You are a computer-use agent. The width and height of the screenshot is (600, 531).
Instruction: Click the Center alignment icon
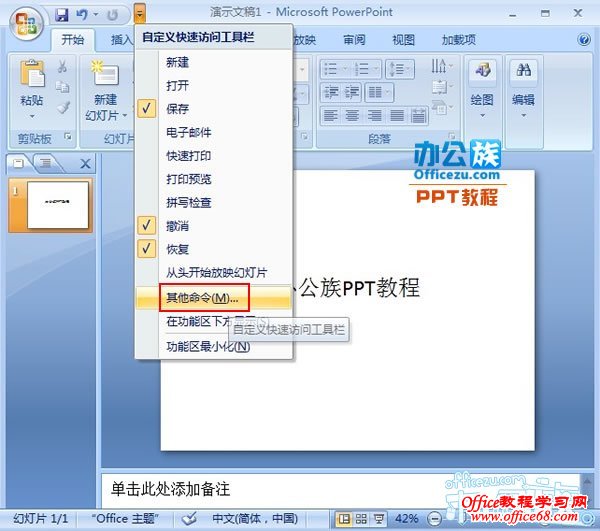point(352,115)
